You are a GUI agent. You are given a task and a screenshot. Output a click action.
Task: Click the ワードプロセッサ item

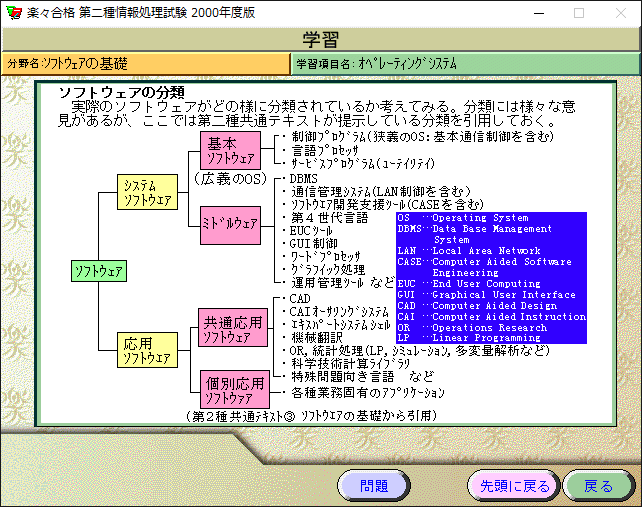[326, 256]
